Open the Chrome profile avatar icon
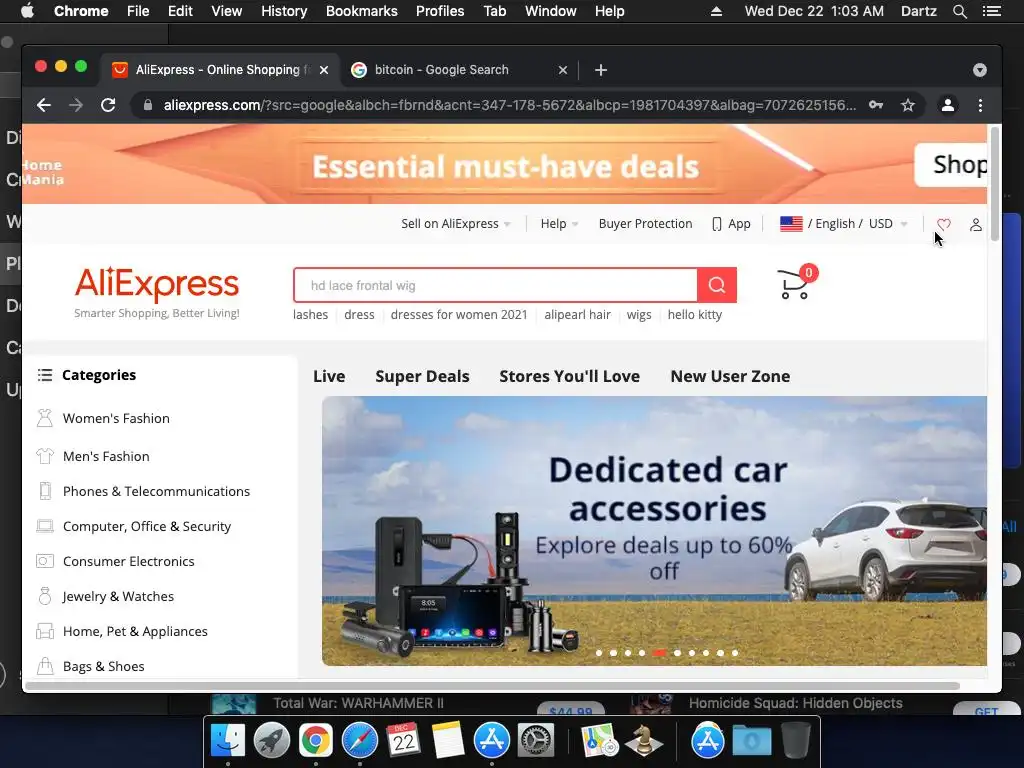 click(948, 105)
